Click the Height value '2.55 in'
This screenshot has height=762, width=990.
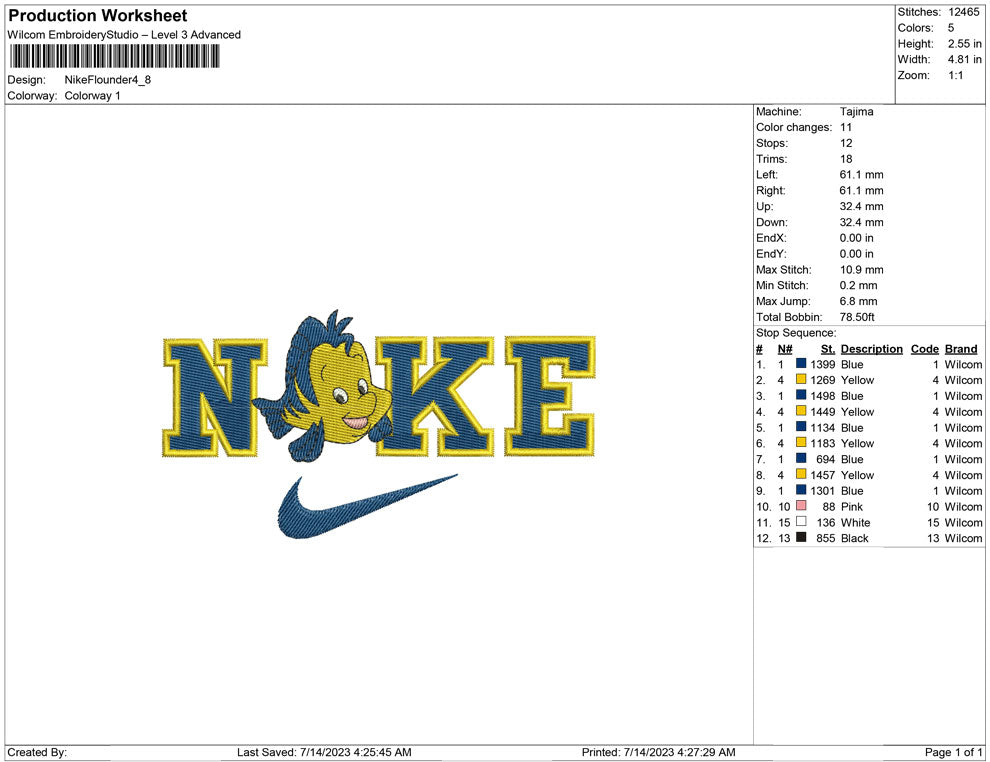click(x=964, y=44)
